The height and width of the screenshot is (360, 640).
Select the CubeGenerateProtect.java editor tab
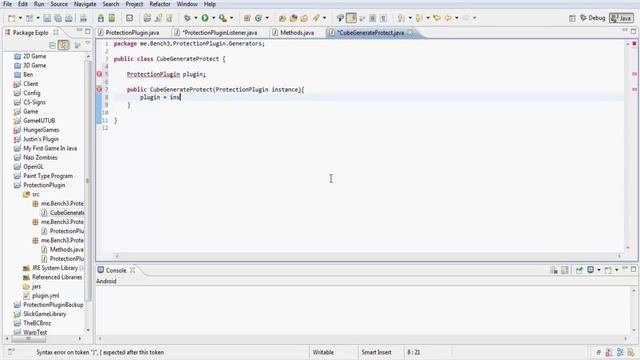pos(370,33)
